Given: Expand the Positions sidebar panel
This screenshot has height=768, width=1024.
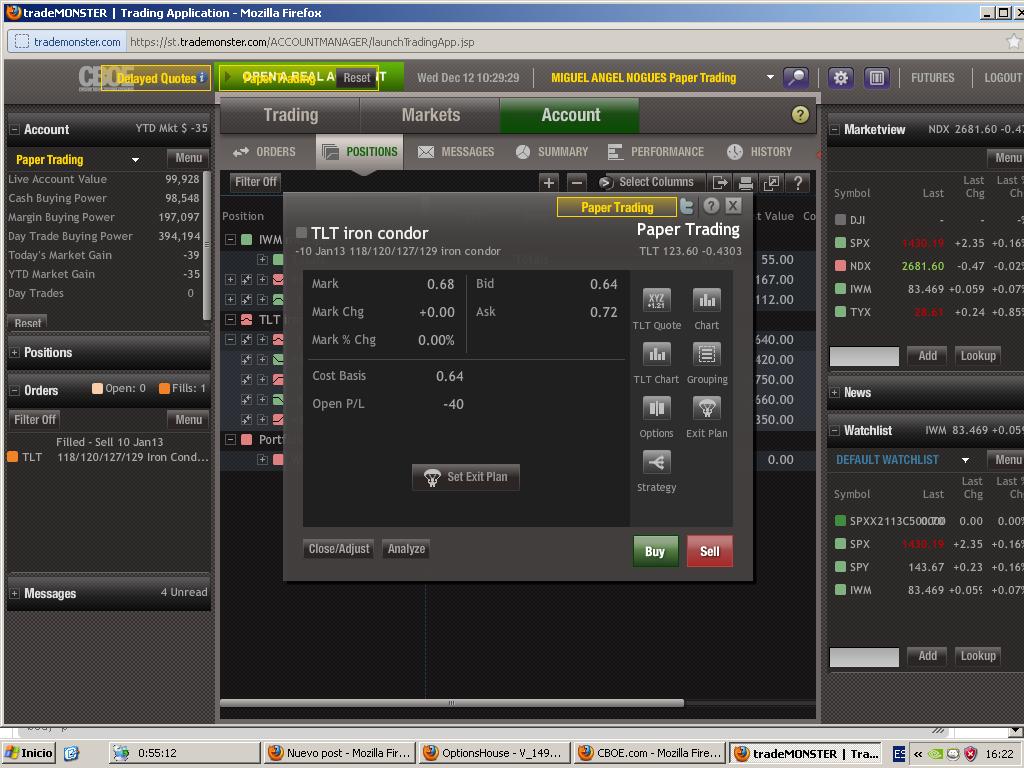Looking at the screenshot, I should tap(14, 353).
